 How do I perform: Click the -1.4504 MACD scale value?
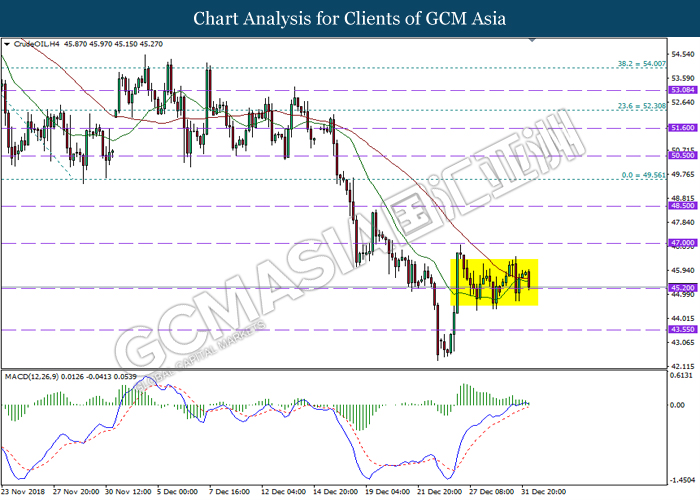[682, 480]
